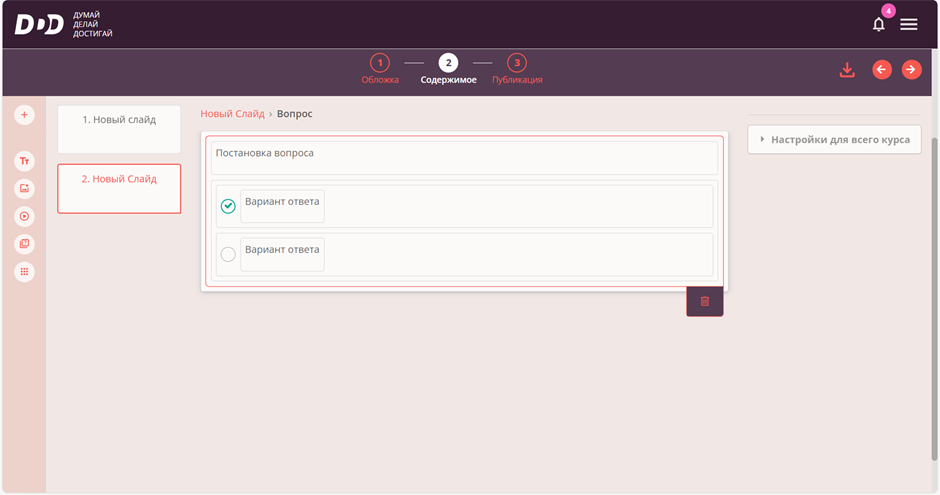The width and height of the screenshot is (940, 495).
Task: Select the text block tool icon
Action: click(25, 160)
